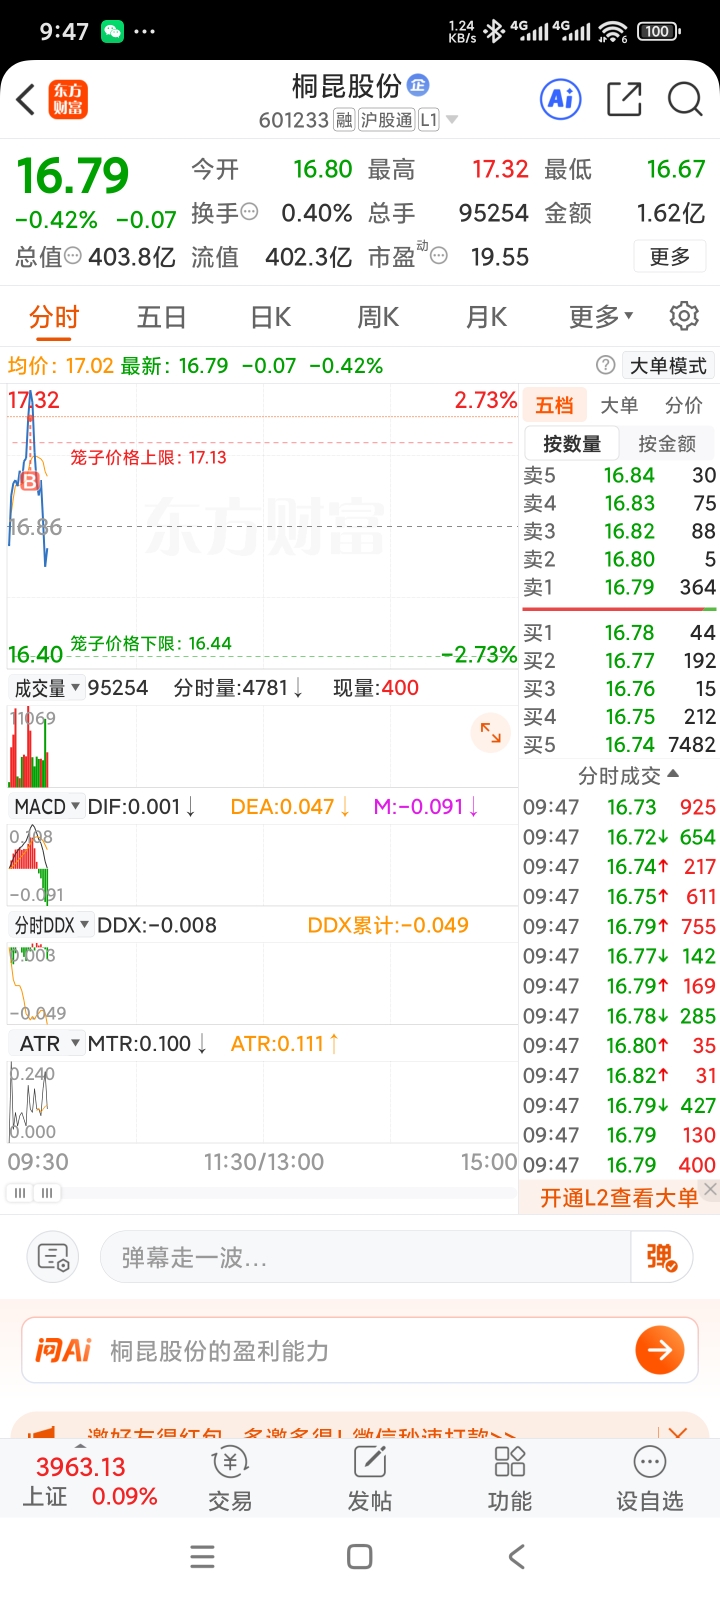Tap the info icon beside 总值

pyautogui.click(x=73, y=256)
